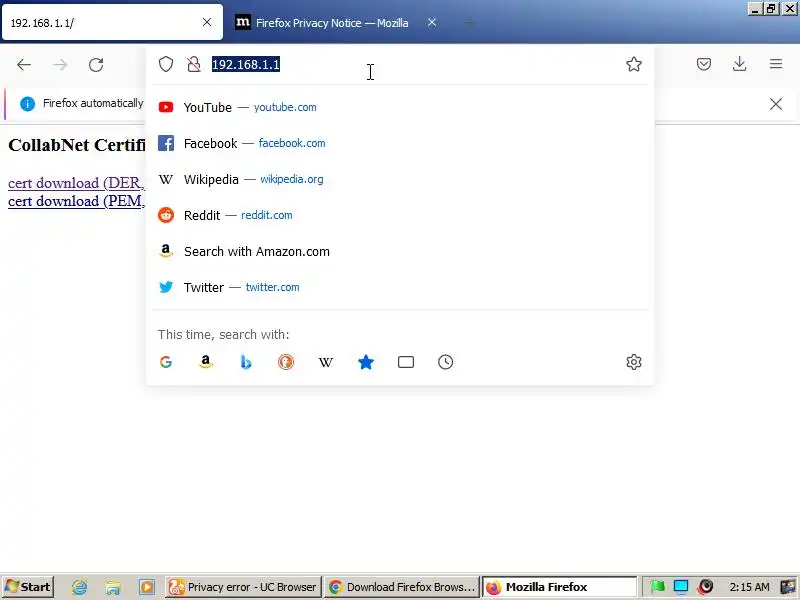Viewport: 800px width, 600px height.
Task: Search in bookmarks via star icon
Action: pos(366,362)
